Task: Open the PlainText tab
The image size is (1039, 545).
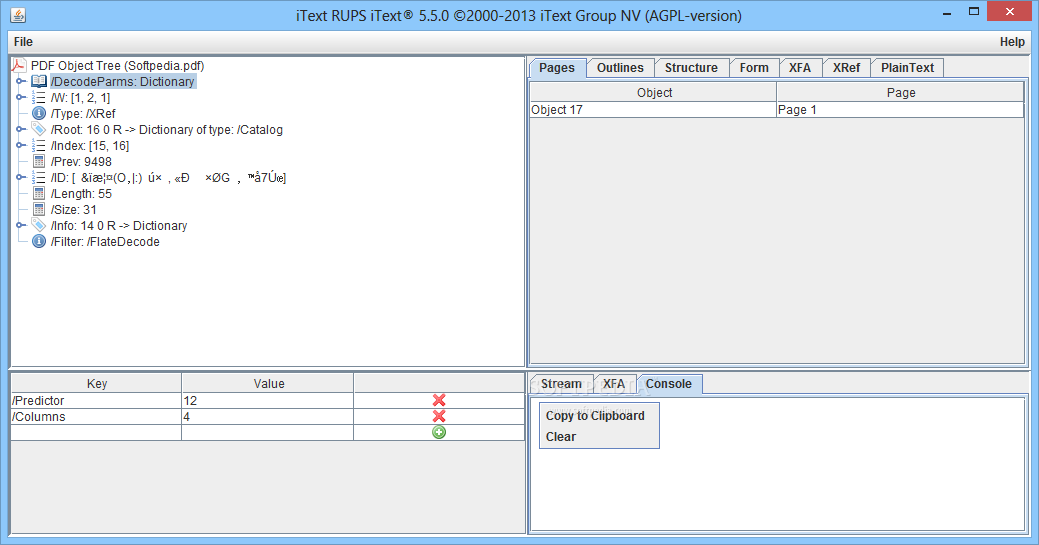Action: (x=907, y=68)
